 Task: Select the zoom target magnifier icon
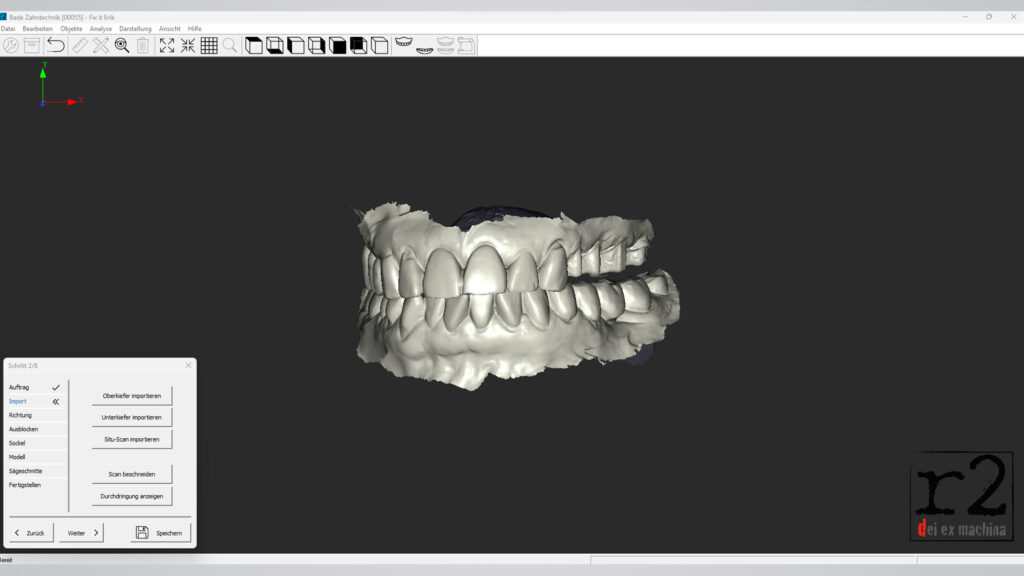(x=122, y=45)
